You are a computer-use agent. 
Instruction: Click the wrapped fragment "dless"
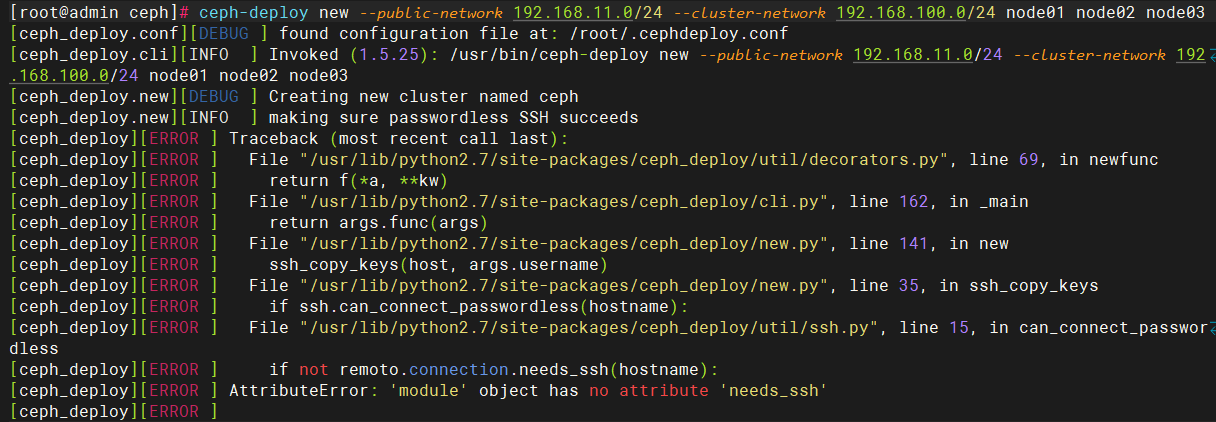(x=34, y=349)
